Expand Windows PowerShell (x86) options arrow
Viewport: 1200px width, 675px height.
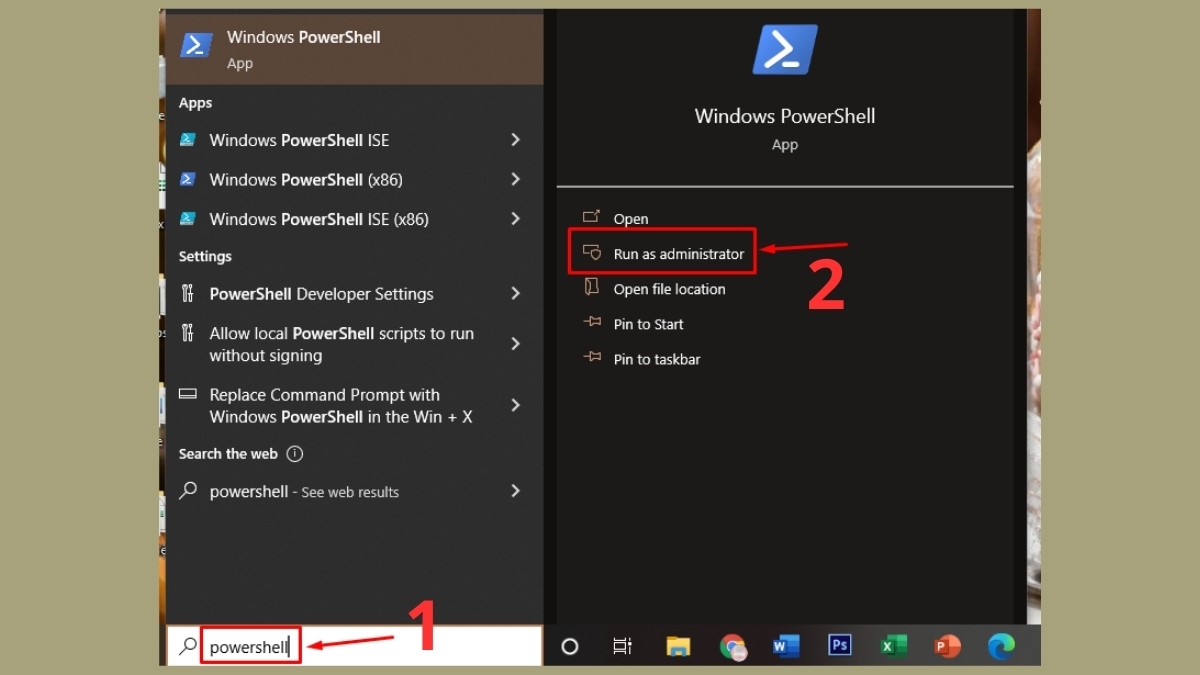coord(515,180)
